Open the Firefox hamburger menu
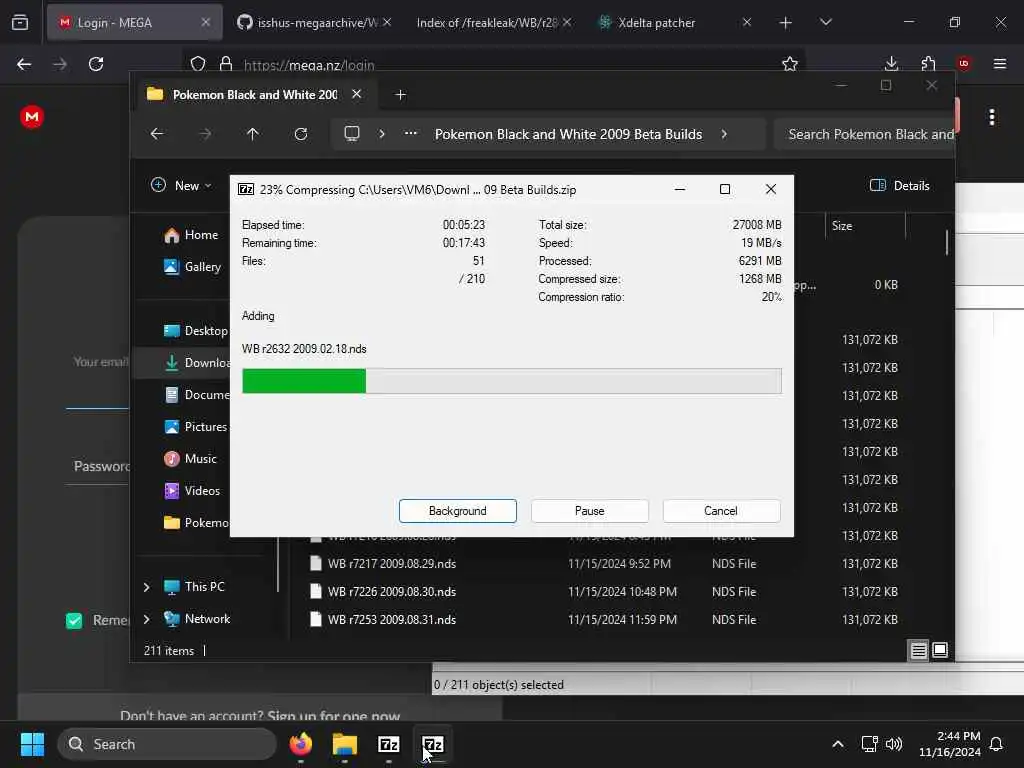 point(1000,64)
